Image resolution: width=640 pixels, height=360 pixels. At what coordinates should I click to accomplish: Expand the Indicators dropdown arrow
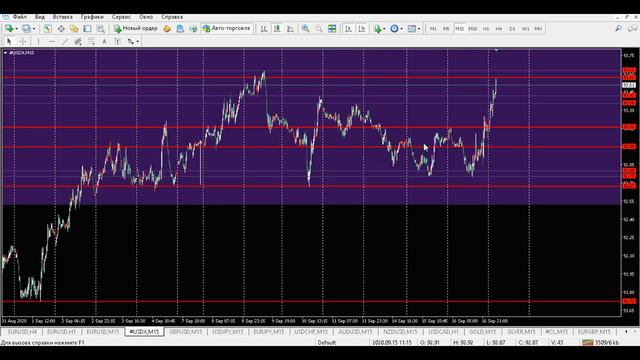click(x=384, y=29)
